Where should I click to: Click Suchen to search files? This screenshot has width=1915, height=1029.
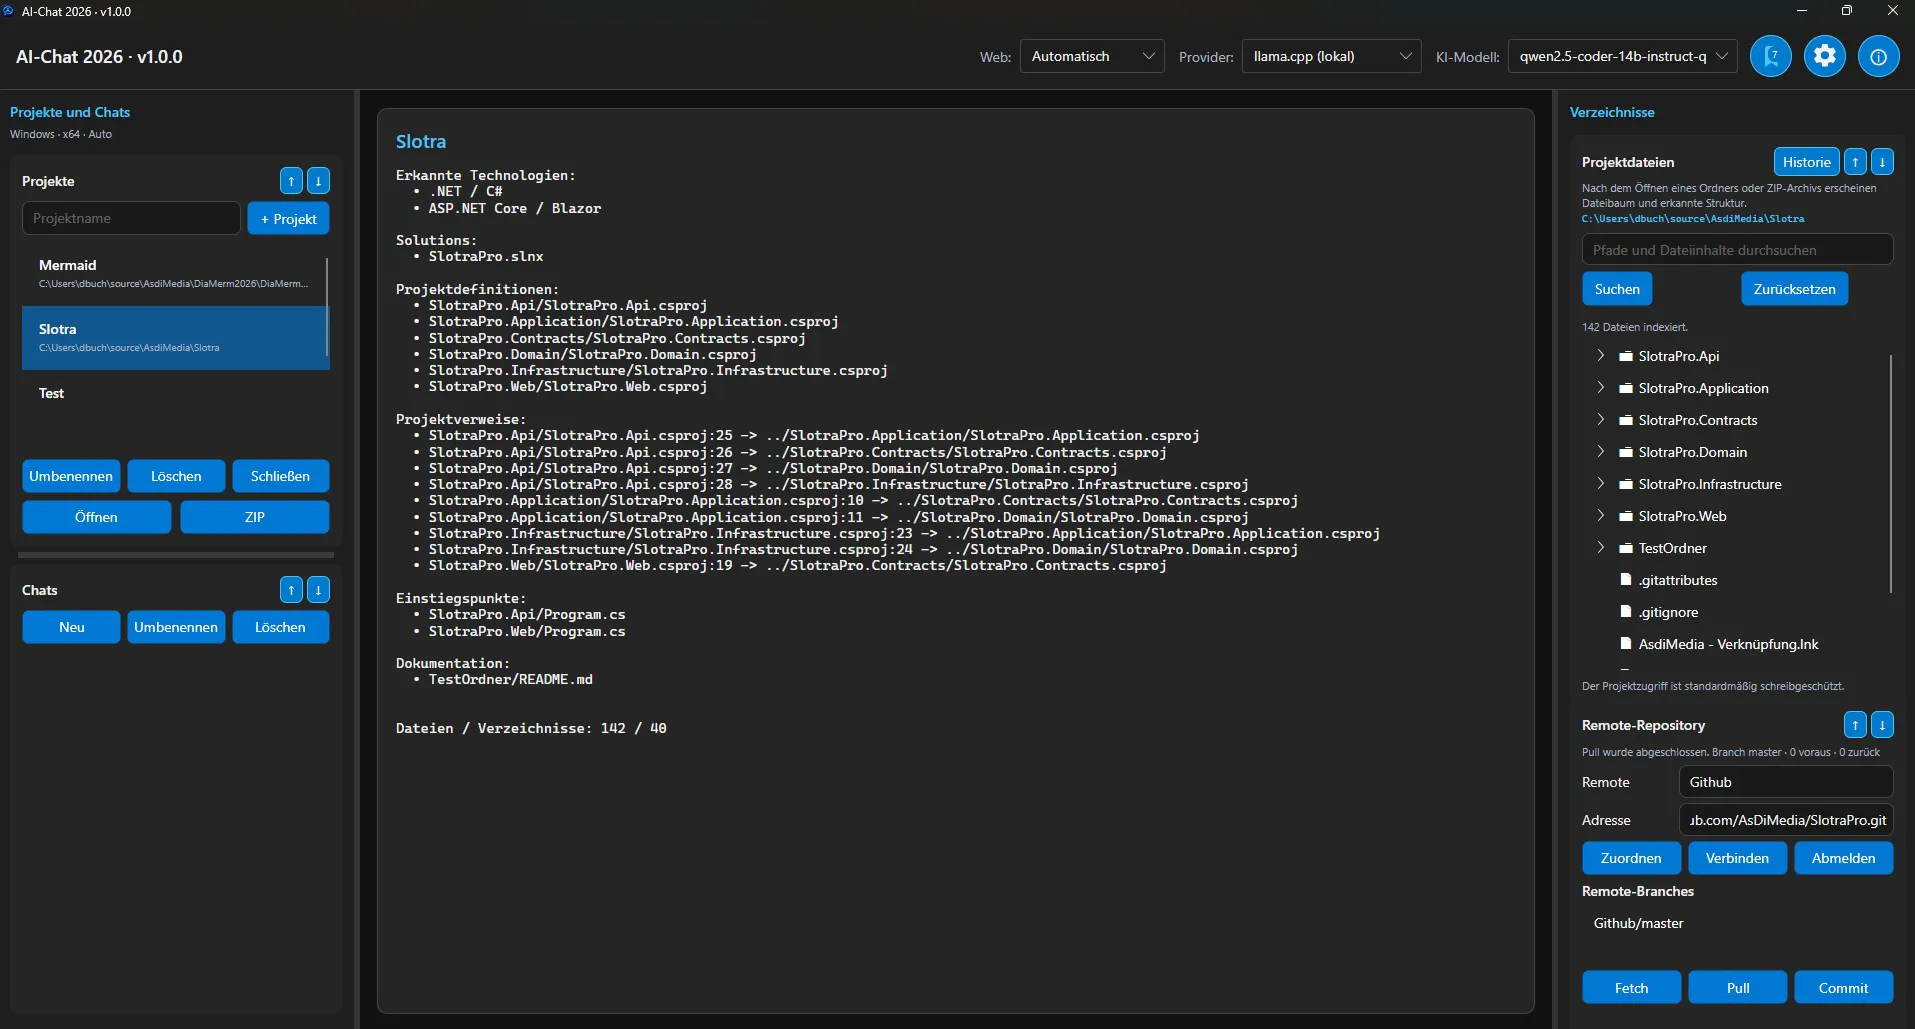(x=1617, y=289)
